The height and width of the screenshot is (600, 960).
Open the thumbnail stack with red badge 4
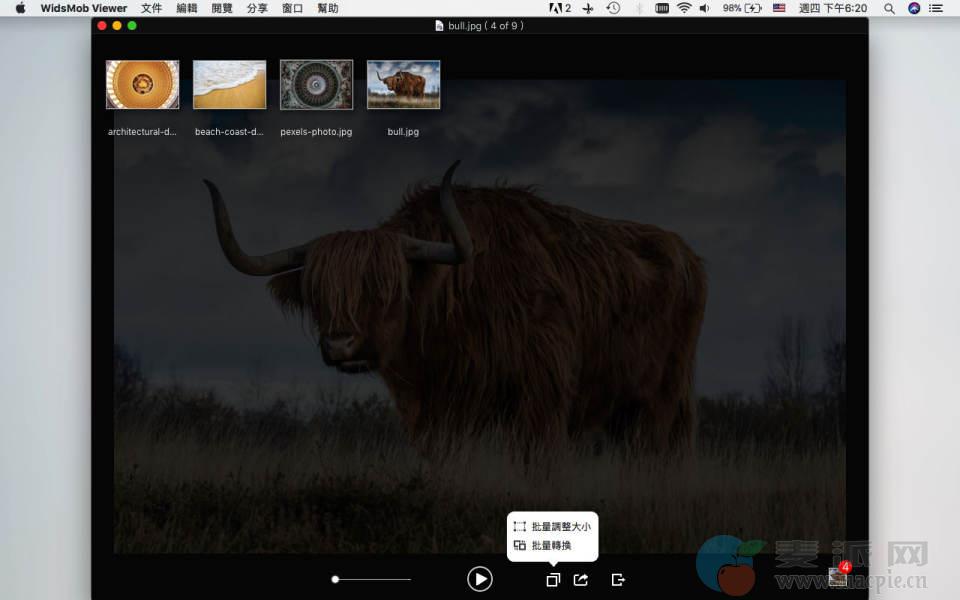click(x=838, y=576)
